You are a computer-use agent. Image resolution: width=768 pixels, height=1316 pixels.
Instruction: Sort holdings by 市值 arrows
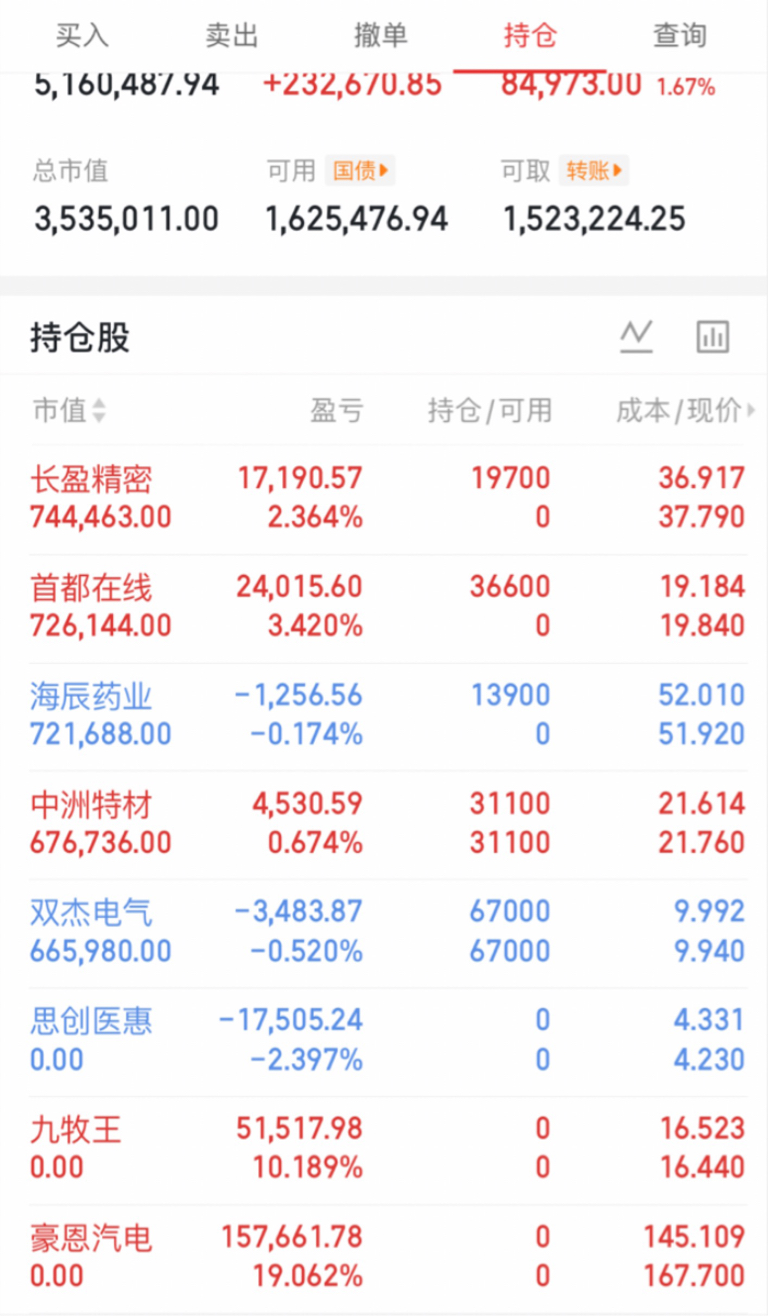[98, 411]
